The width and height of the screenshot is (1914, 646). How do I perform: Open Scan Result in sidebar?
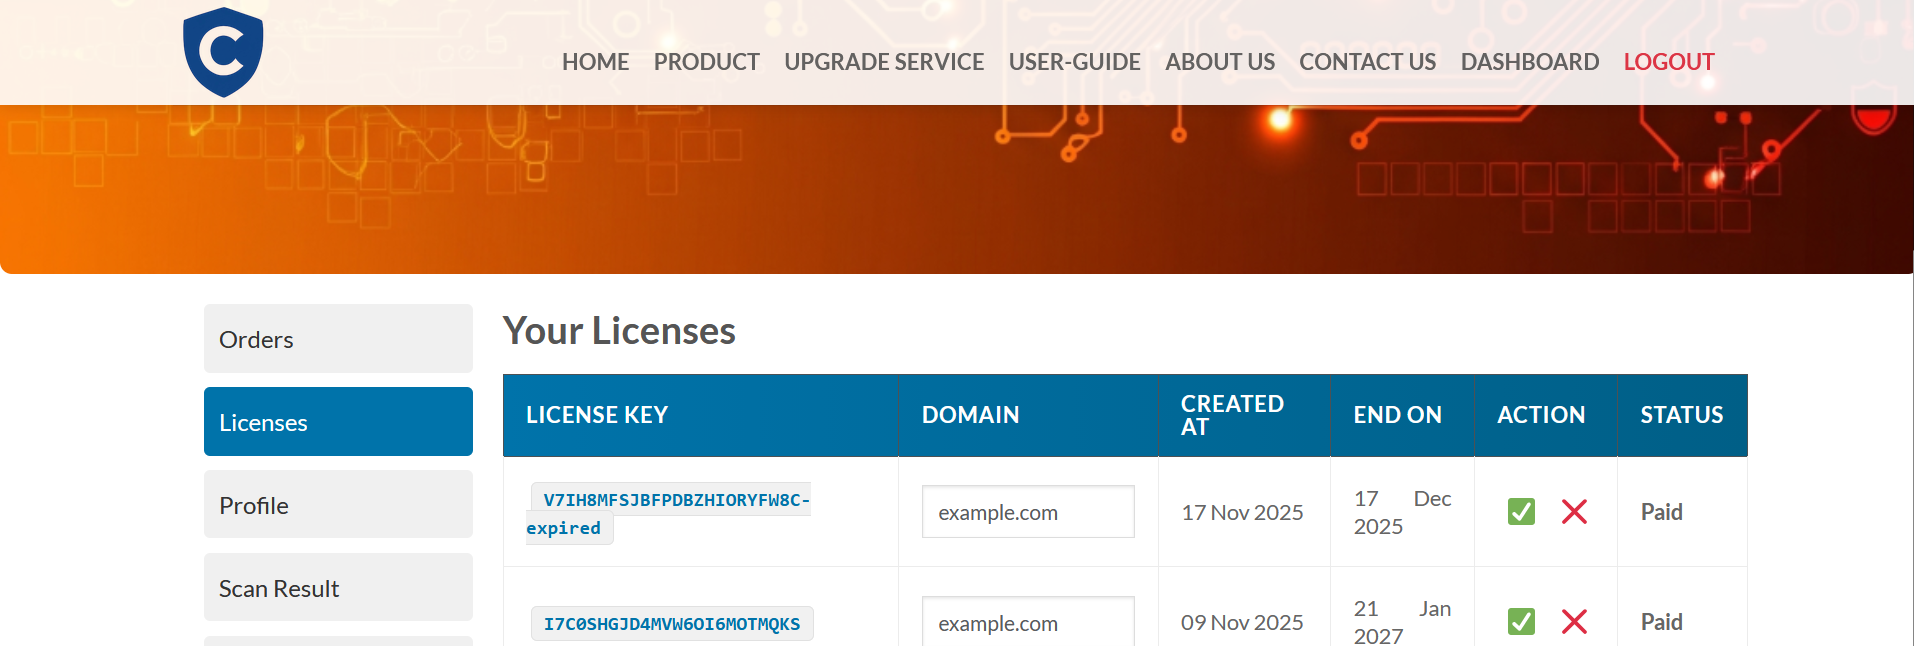(338, 588)
